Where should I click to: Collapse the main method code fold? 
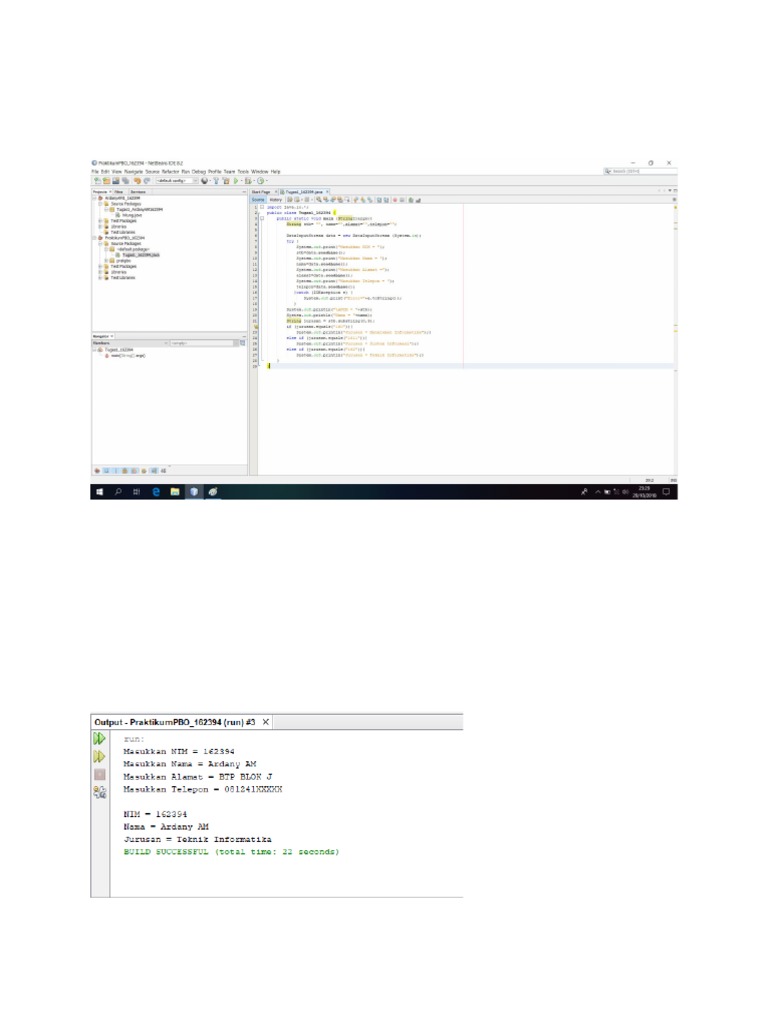(262, 218)
